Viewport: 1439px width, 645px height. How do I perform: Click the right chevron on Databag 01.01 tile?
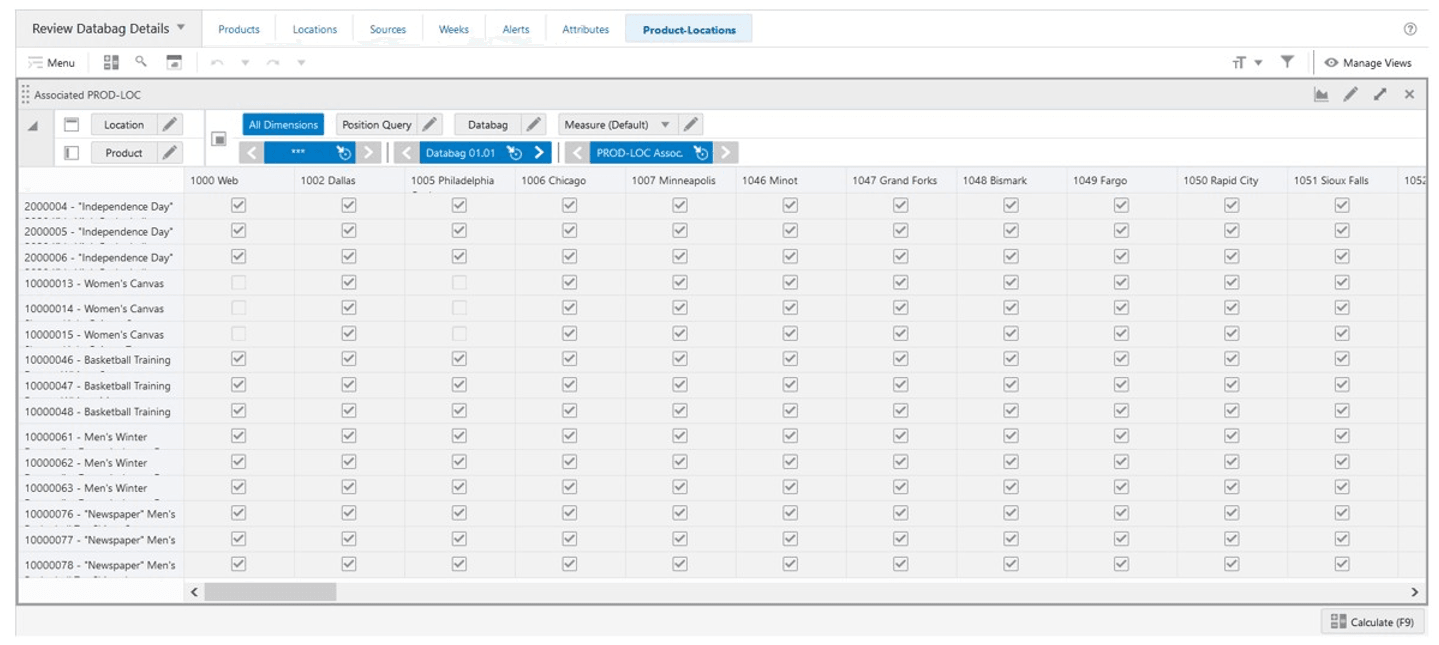point(541,153)
